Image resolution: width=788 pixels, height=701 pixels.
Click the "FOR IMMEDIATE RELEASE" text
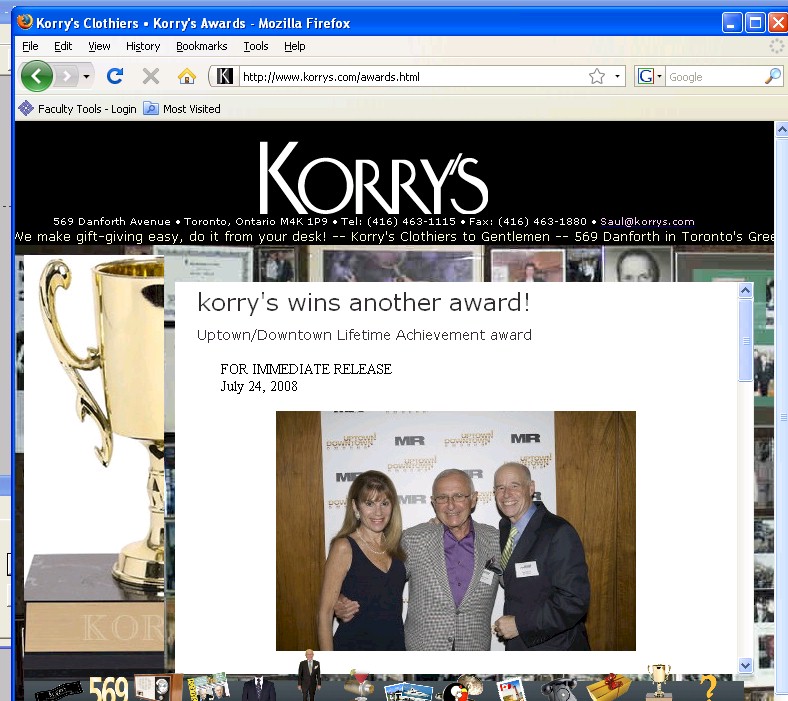[306, 369]
